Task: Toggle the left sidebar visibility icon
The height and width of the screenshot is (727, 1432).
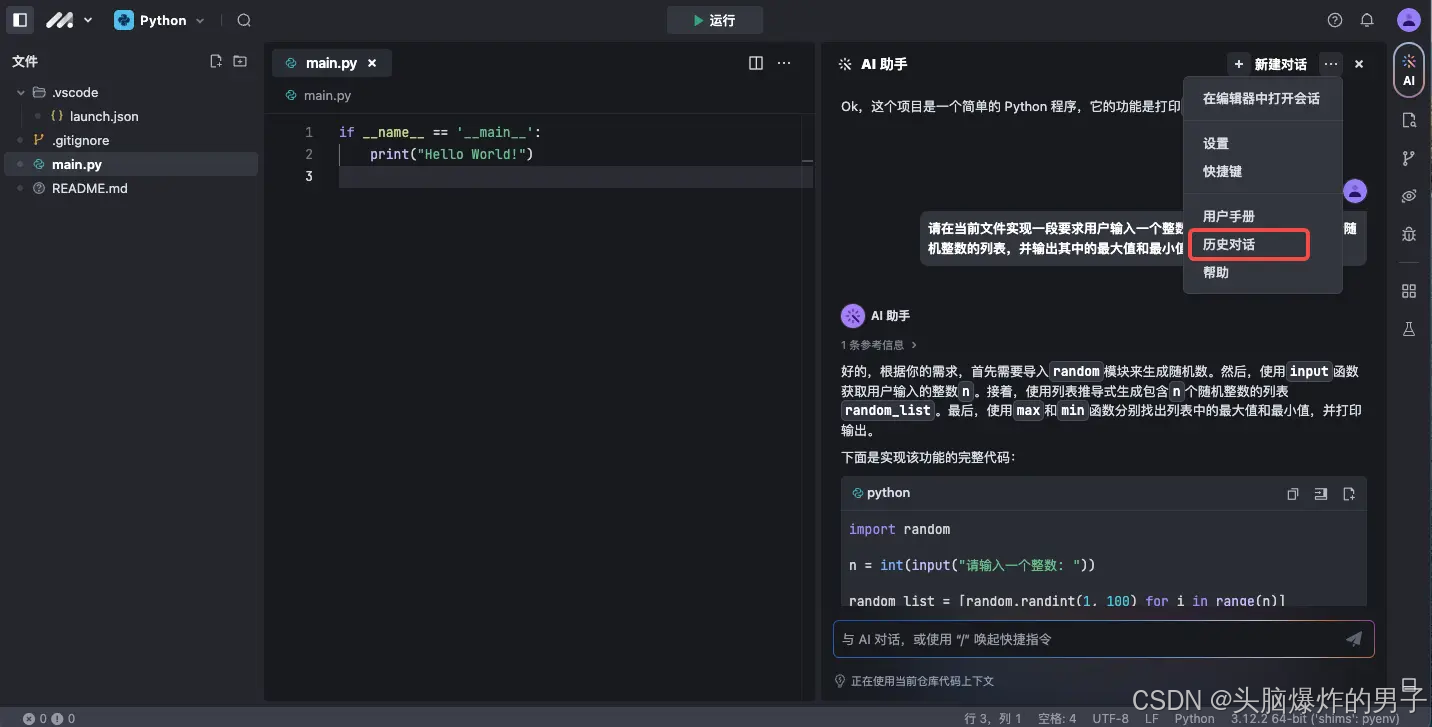Action: 19,19
